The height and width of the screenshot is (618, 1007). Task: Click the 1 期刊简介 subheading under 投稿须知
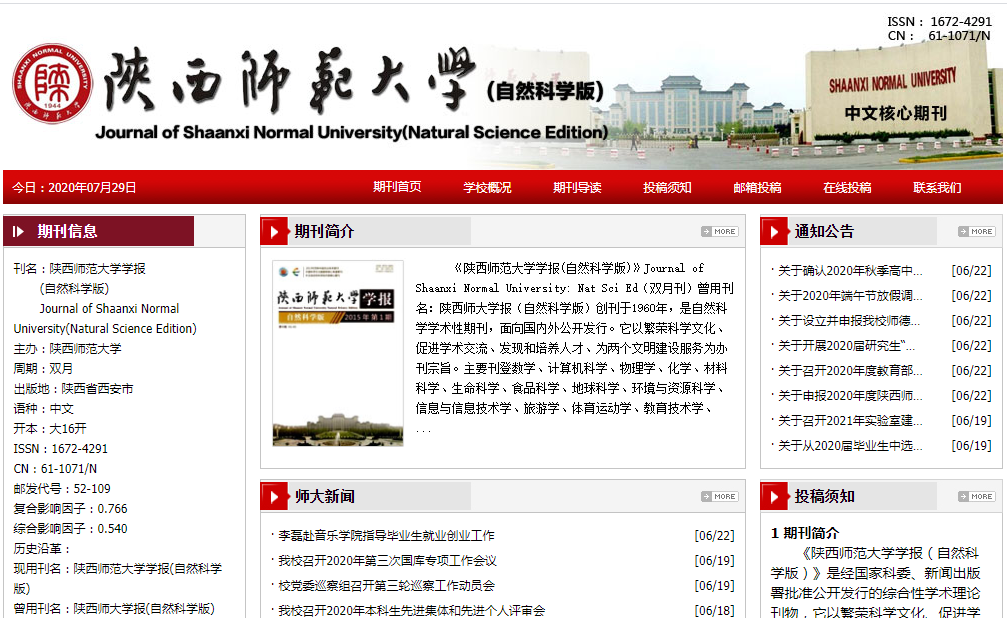tap(805, 533)
